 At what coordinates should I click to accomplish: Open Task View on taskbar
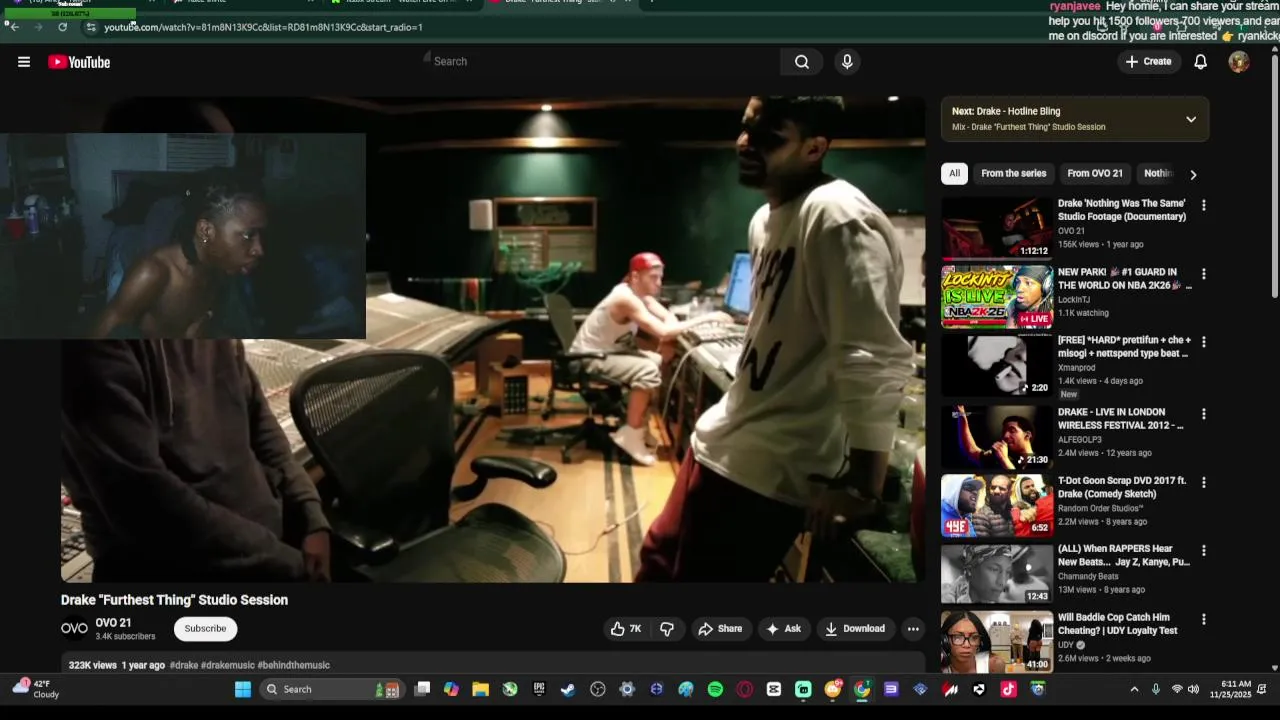pyautogui.click(x=422, y=689)
